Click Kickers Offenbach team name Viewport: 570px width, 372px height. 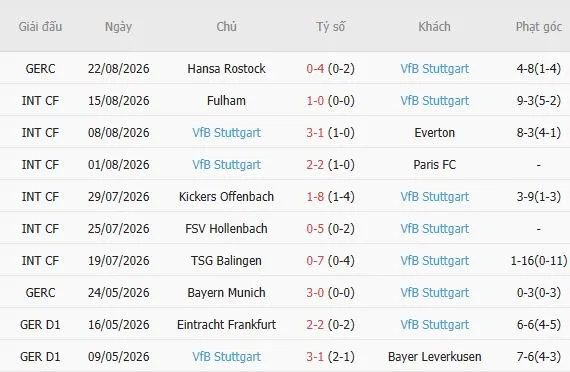[226, 197]
